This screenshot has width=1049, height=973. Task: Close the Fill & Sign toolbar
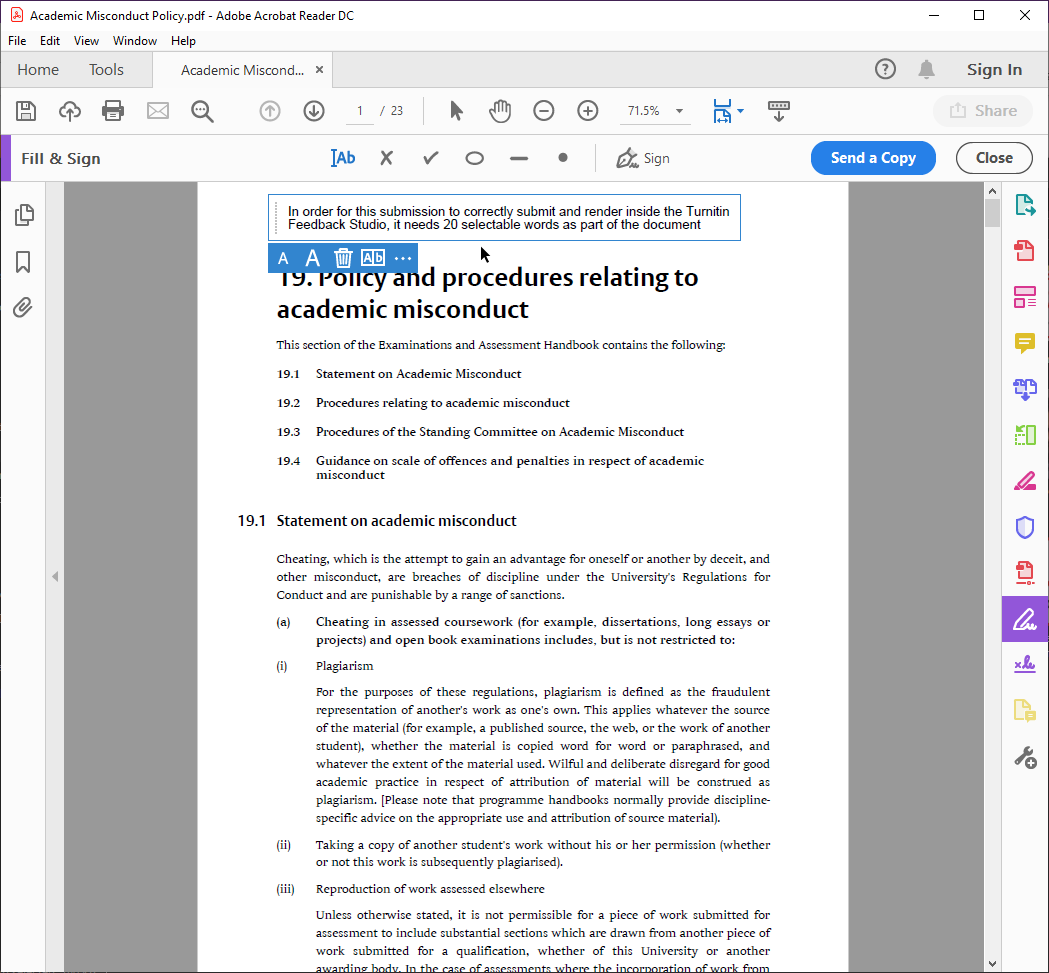[x=994, y=158]
